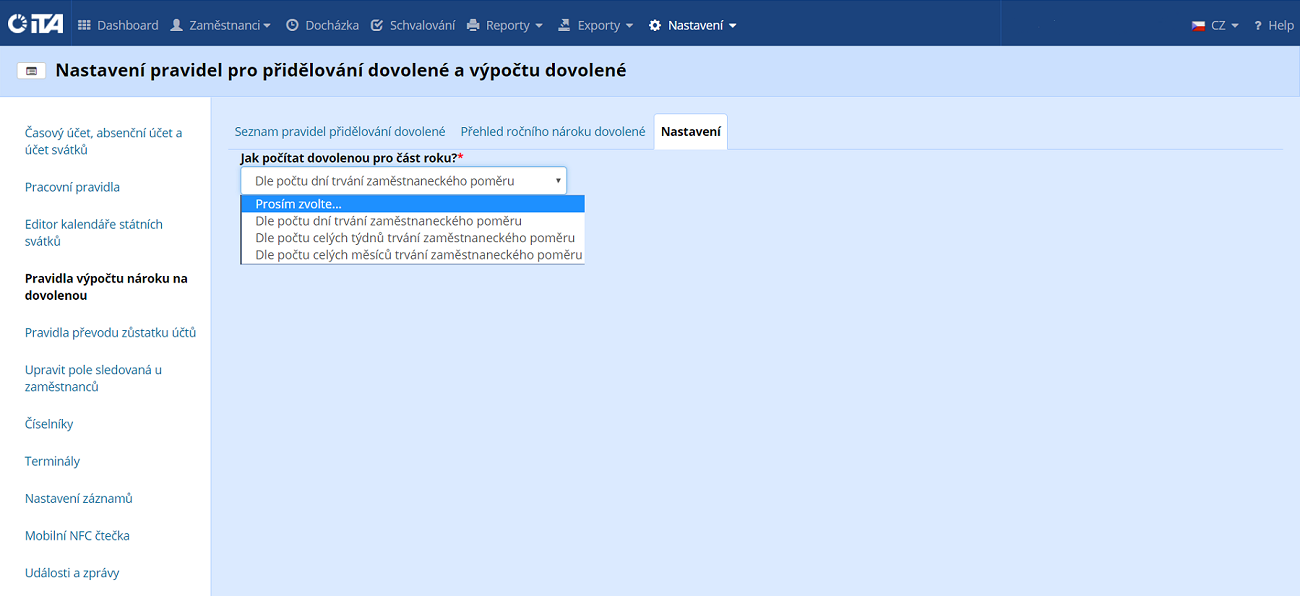Click the vacation calculation combo box
The height and width of the screenshot is (596, 1300).
403,181
